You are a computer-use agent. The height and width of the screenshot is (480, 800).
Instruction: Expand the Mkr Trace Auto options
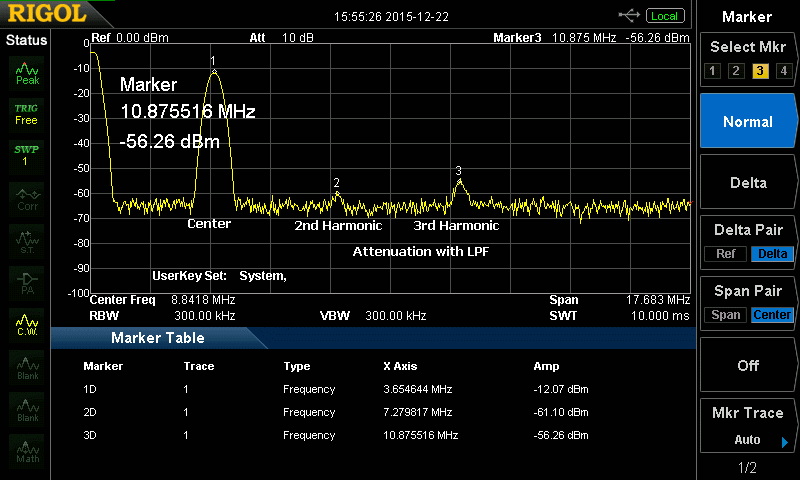pos(784,440)
